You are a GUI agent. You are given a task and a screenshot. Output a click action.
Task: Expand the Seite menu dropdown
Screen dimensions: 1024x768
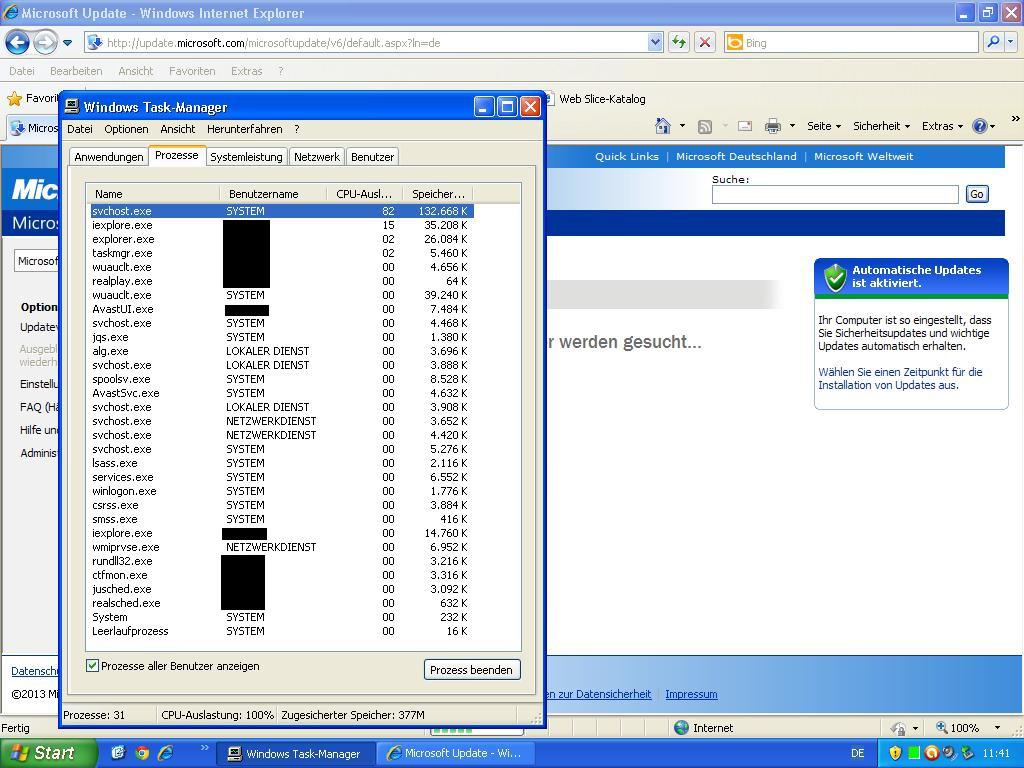pyautogui.click(x=824, y=126)
